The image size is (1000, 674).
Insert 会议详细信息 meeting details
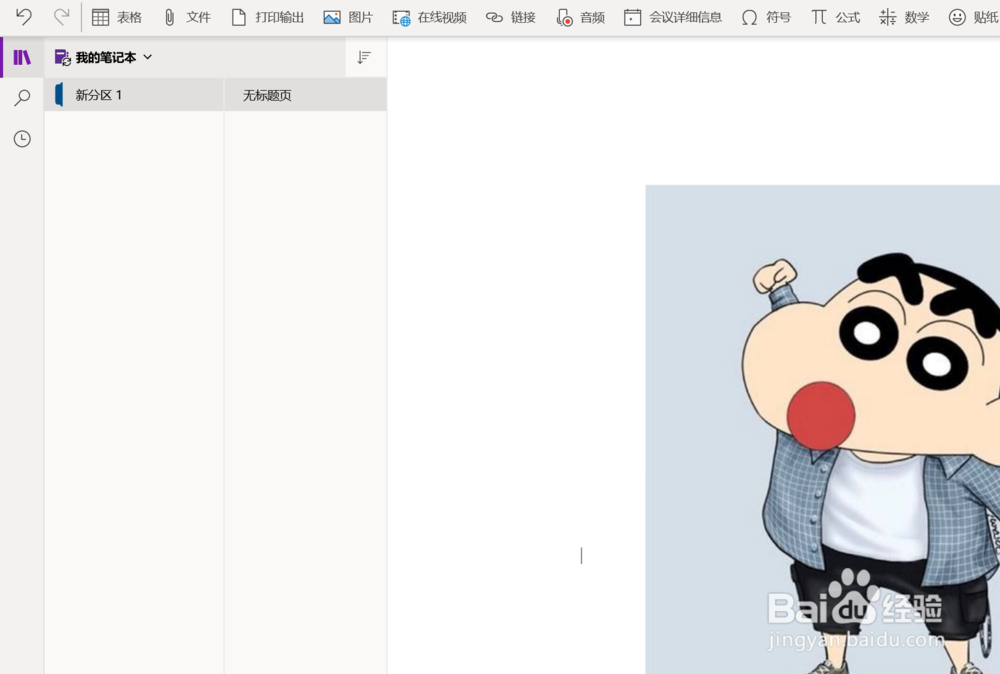click(673, 17)
